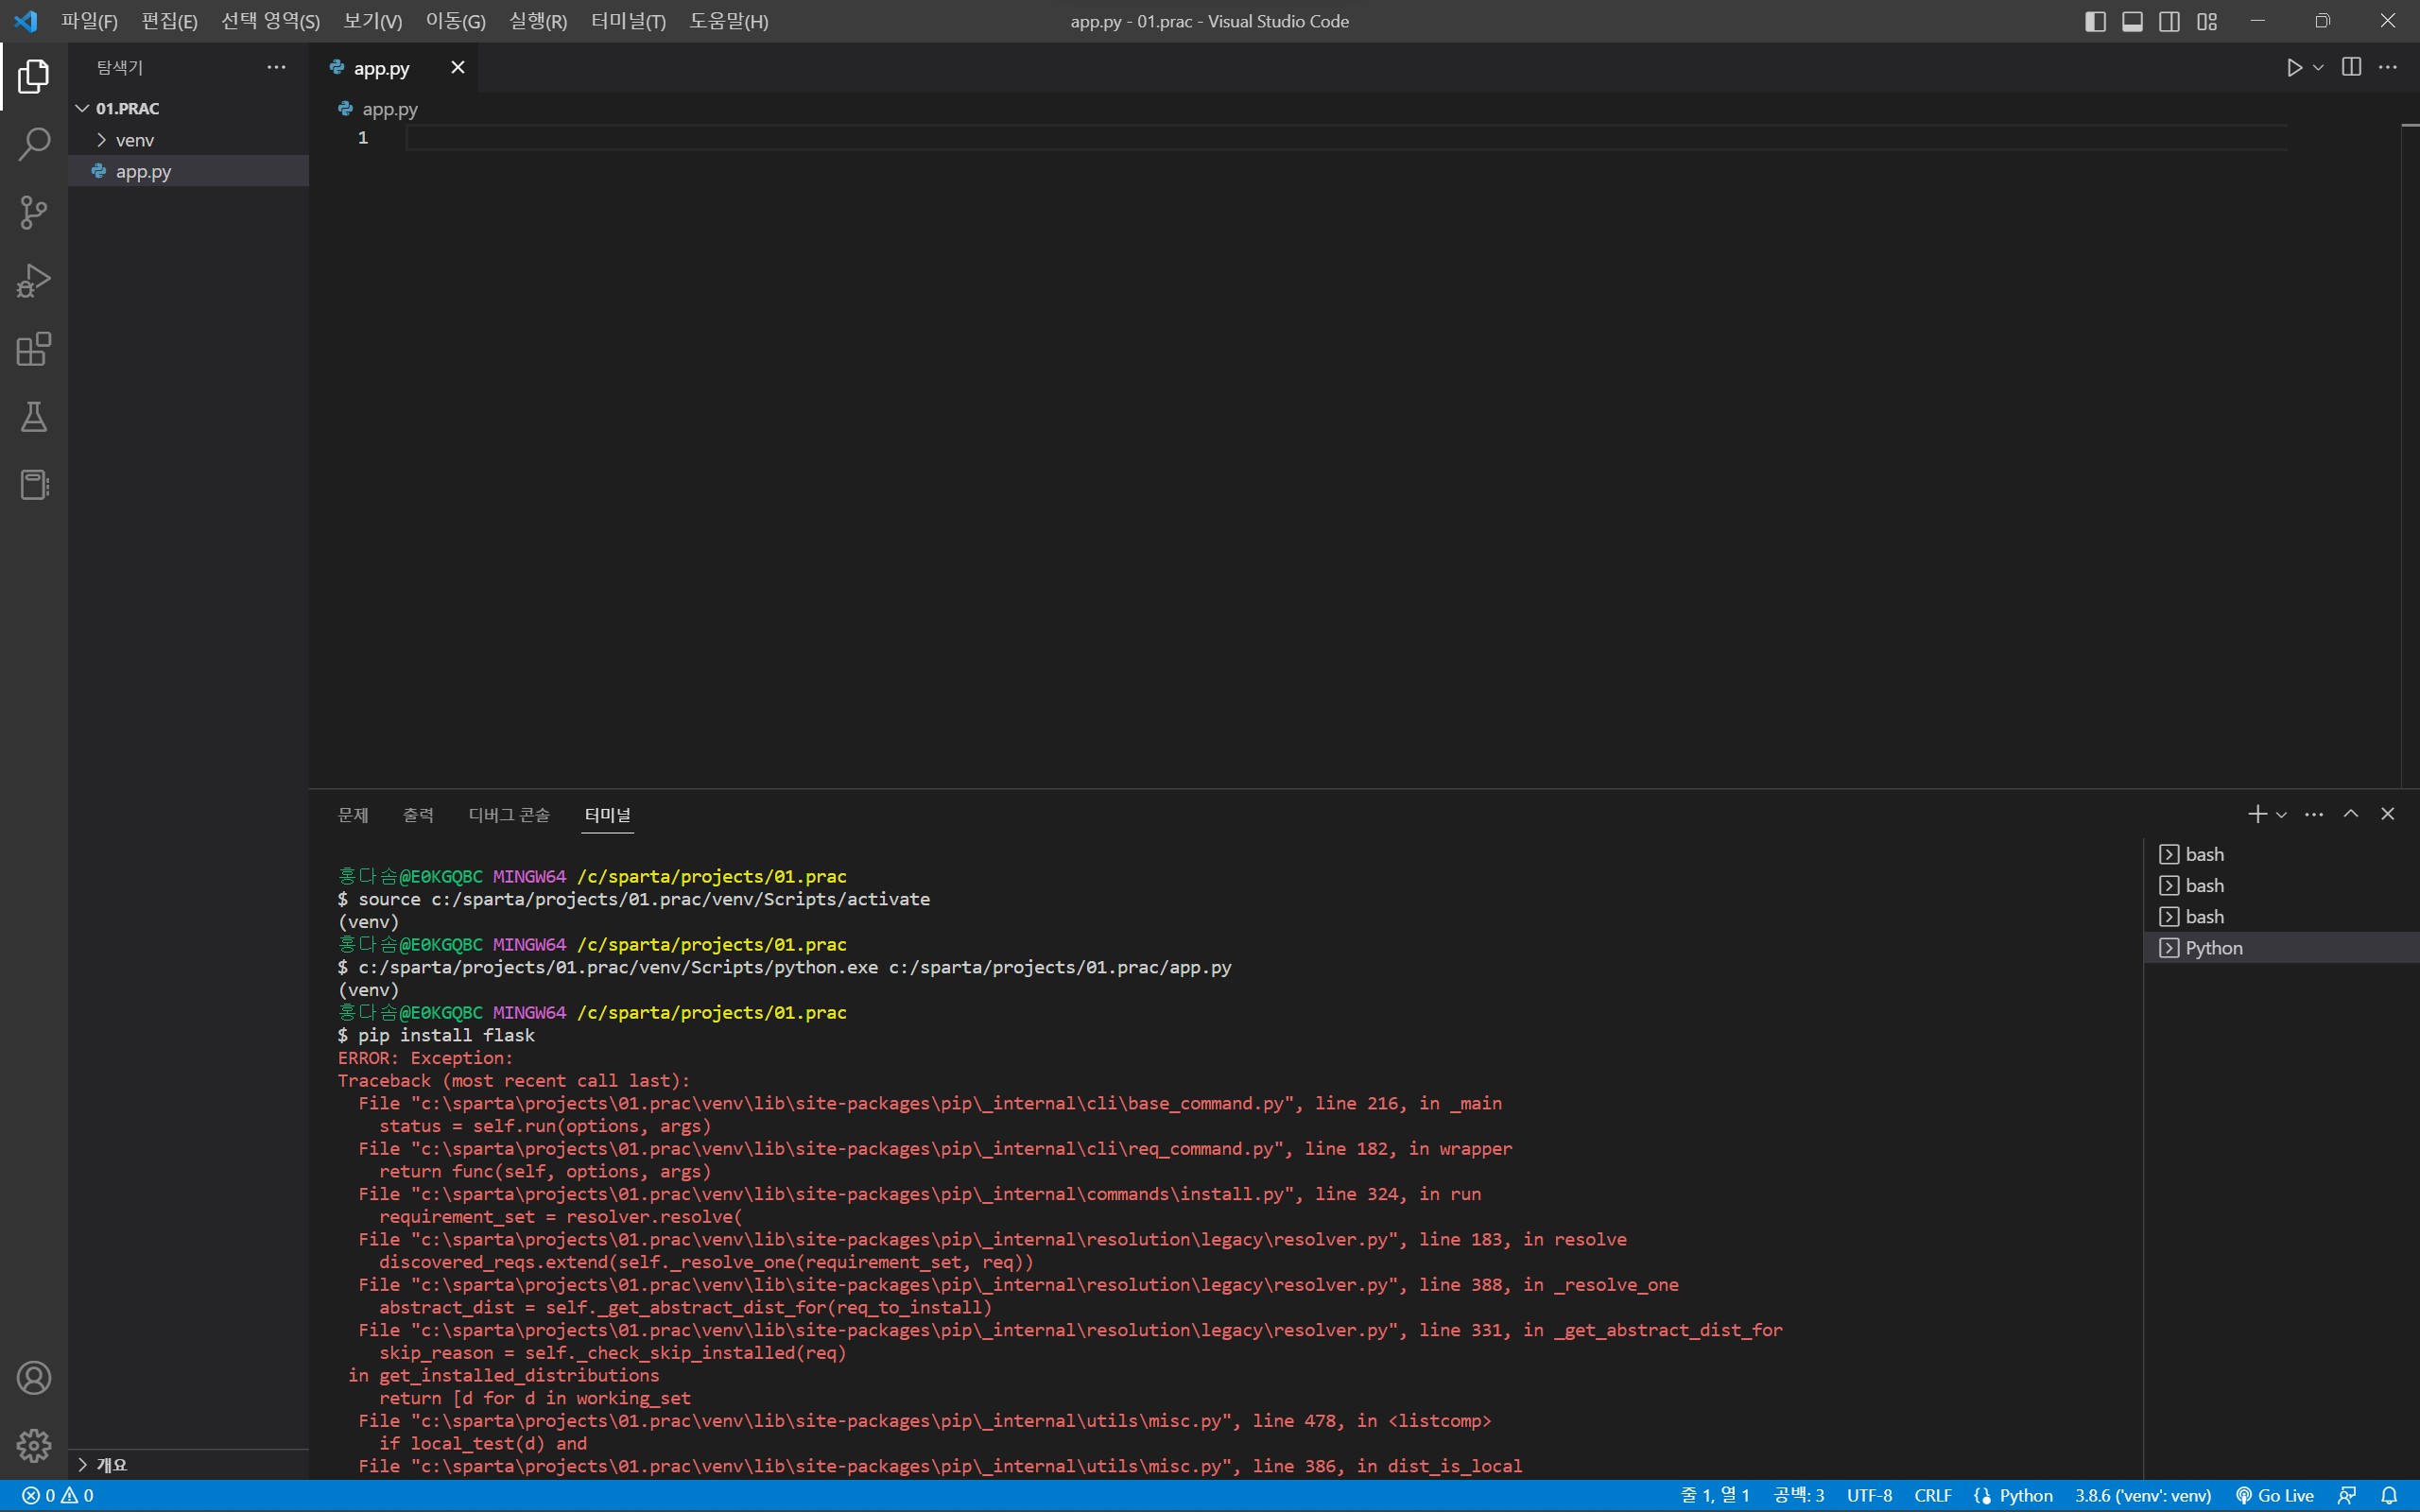Switch to the third bash terminal
2420x1512 pixels.
pos(2281,917)
